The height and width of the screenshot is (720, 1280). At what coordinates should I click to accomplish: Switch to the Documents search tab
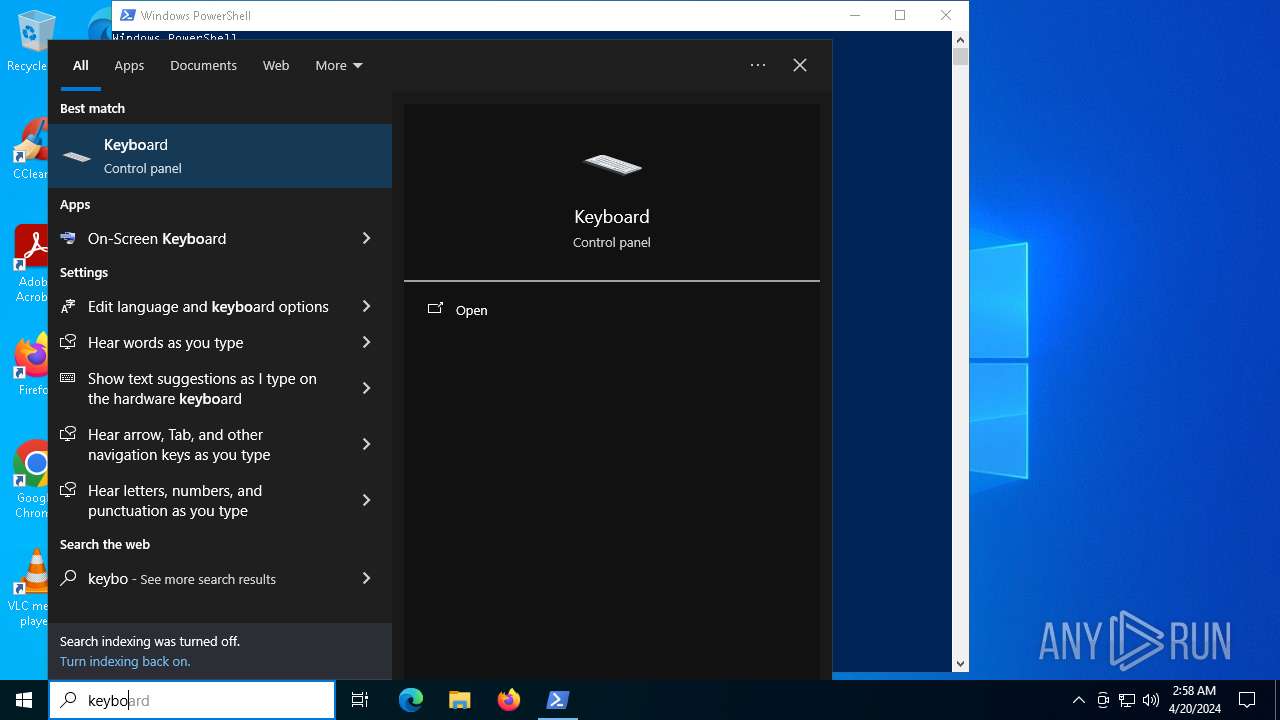[x=203, y=65]
